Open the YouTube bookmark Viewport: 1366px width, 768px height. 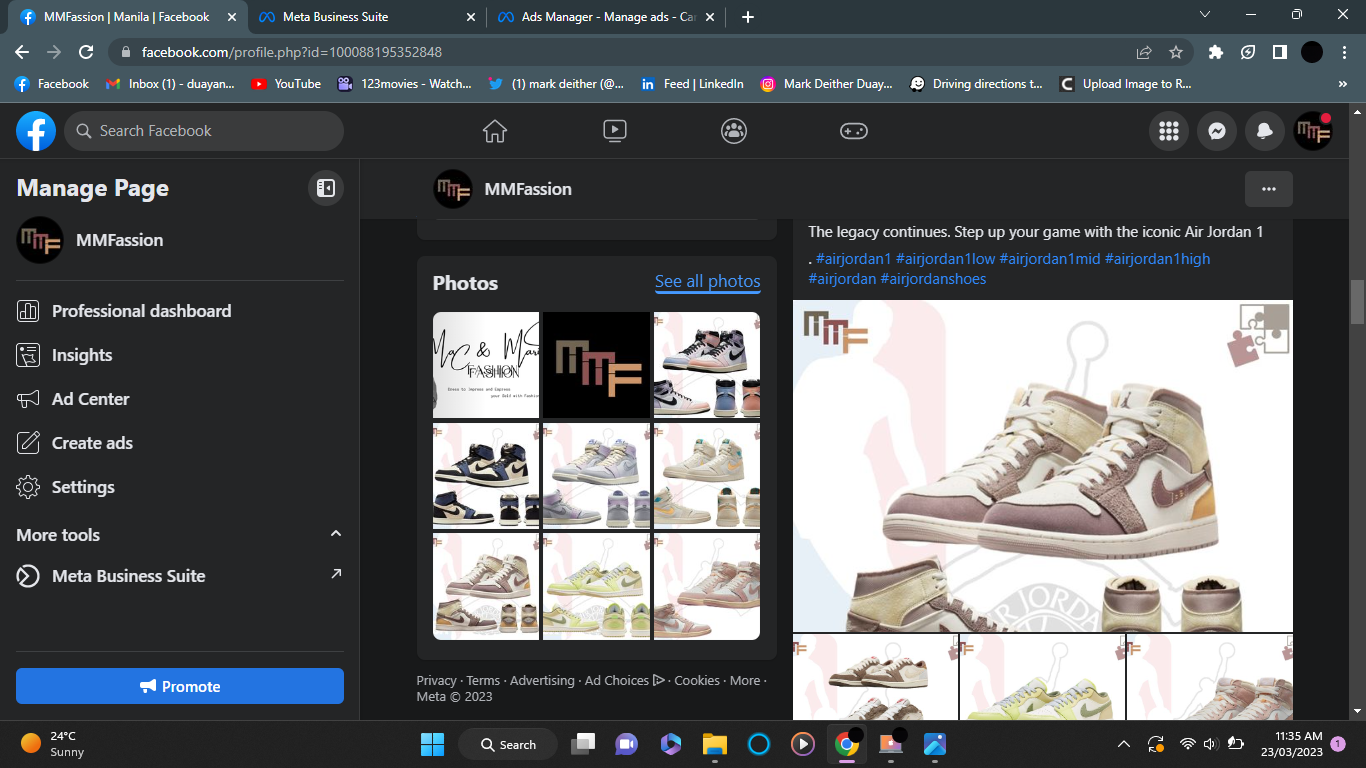tap(287, 84)
